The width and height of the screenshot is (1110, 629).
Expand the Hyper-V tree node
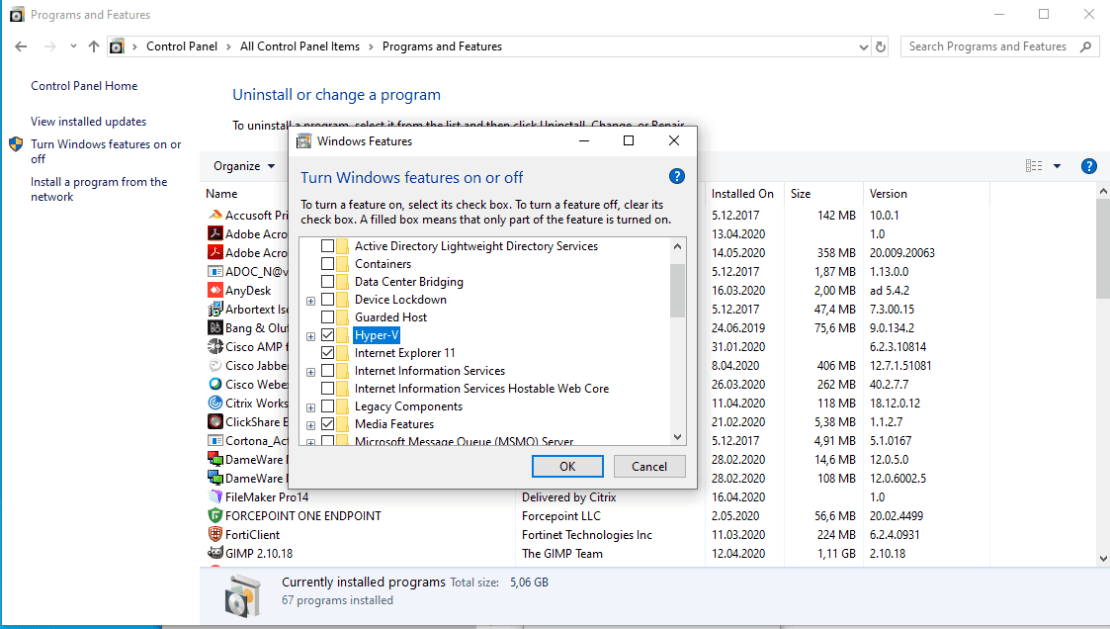pos(311,336)
